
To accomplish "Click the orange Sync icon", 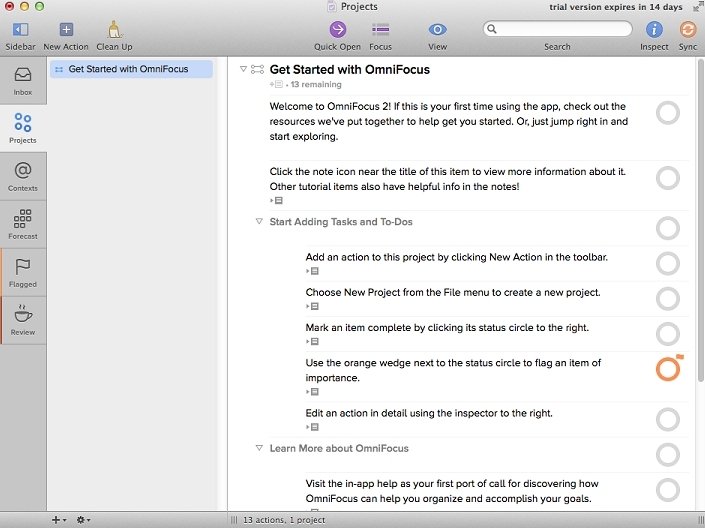I will pyautogui.click(x=687, y=30).
